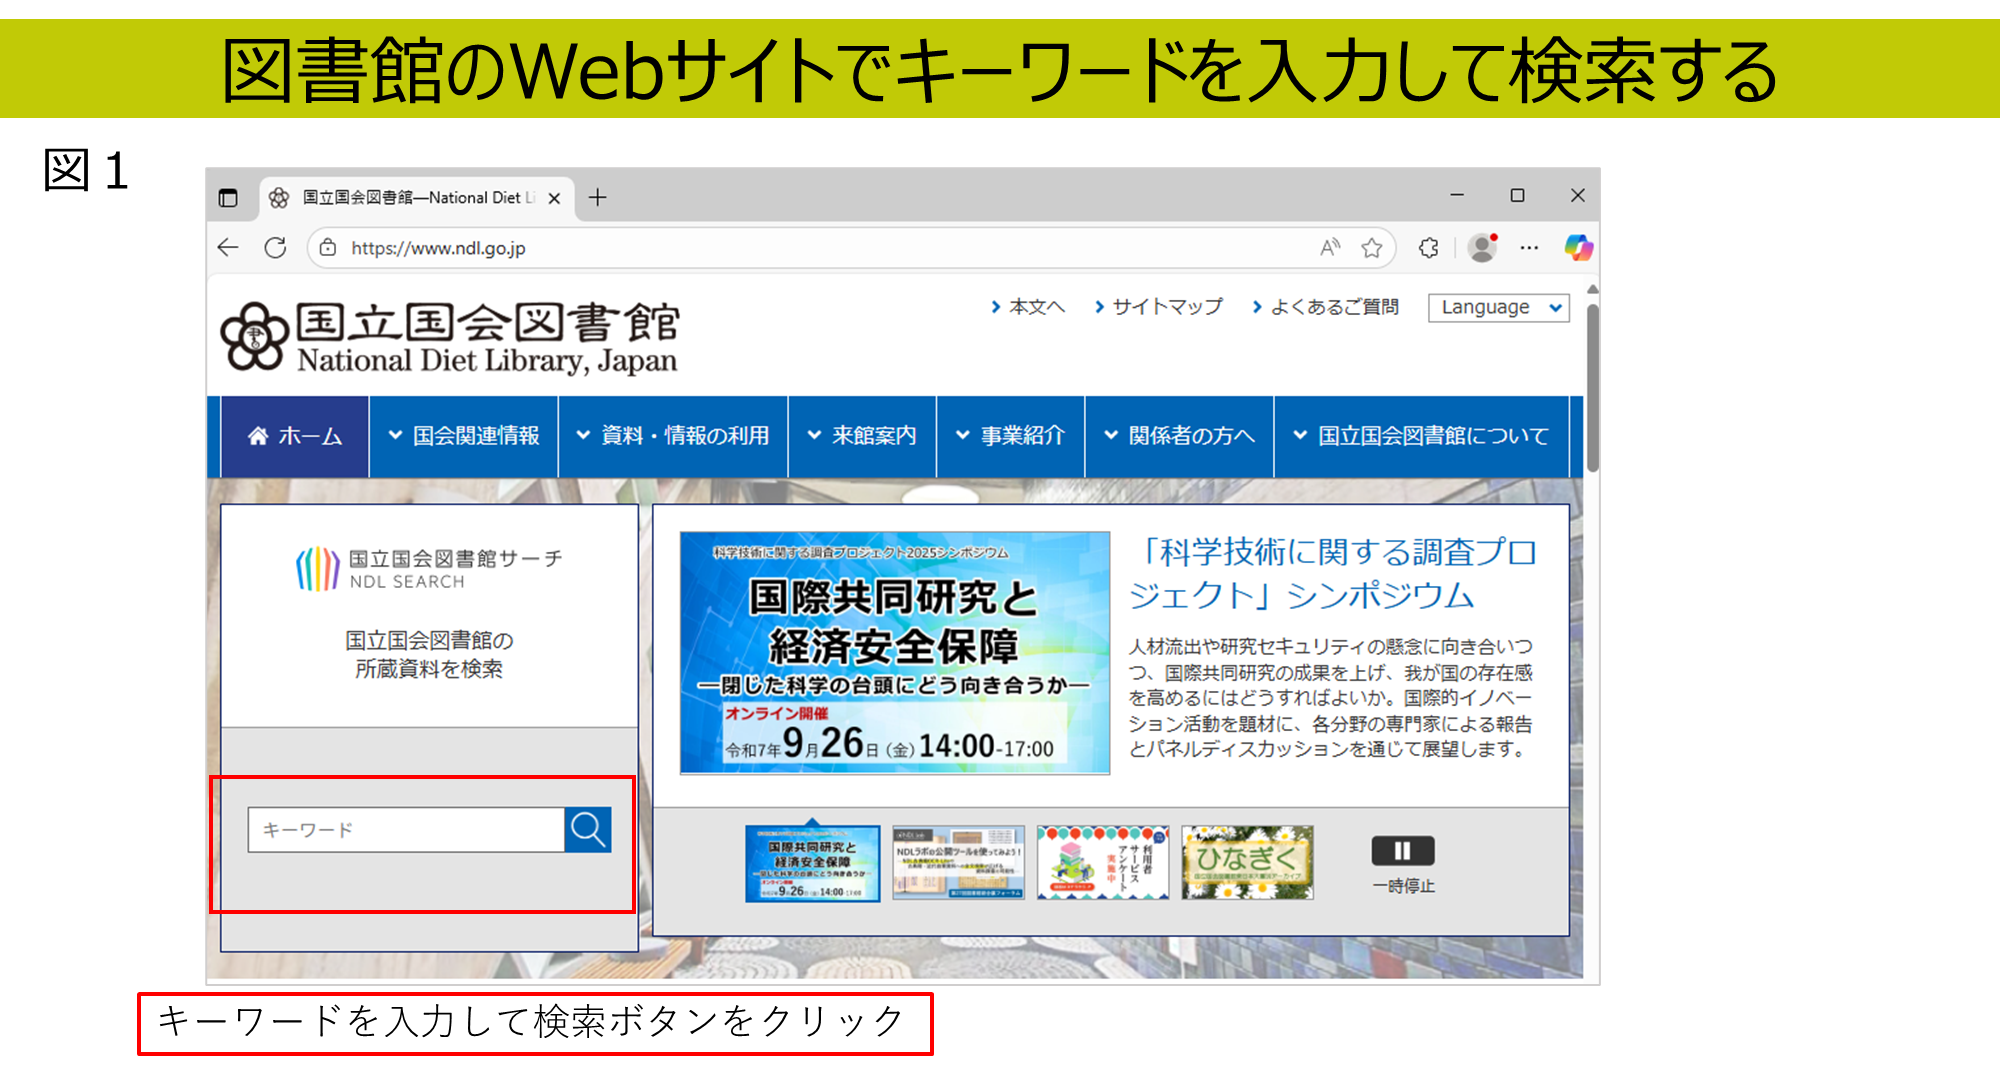The height and width of the screenshot is (1070, 2000).
Task: Click the magnifying glass search button
Action: [x=587, y=830]
